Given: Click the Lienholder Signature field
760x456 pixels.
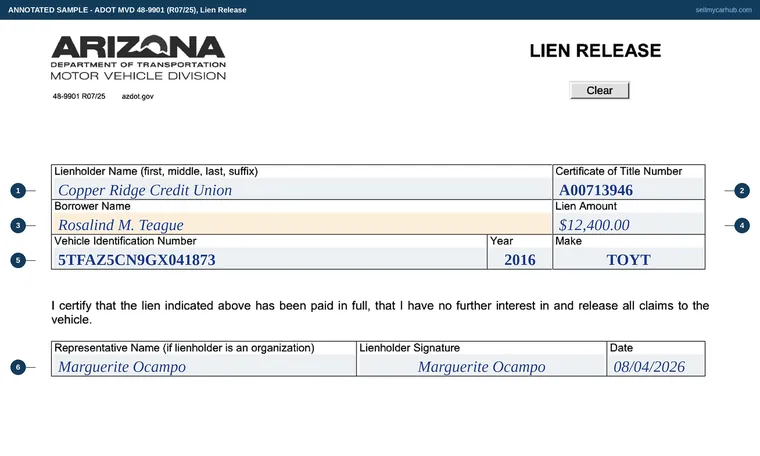Looking at the screenshot, I should point(481,366).
